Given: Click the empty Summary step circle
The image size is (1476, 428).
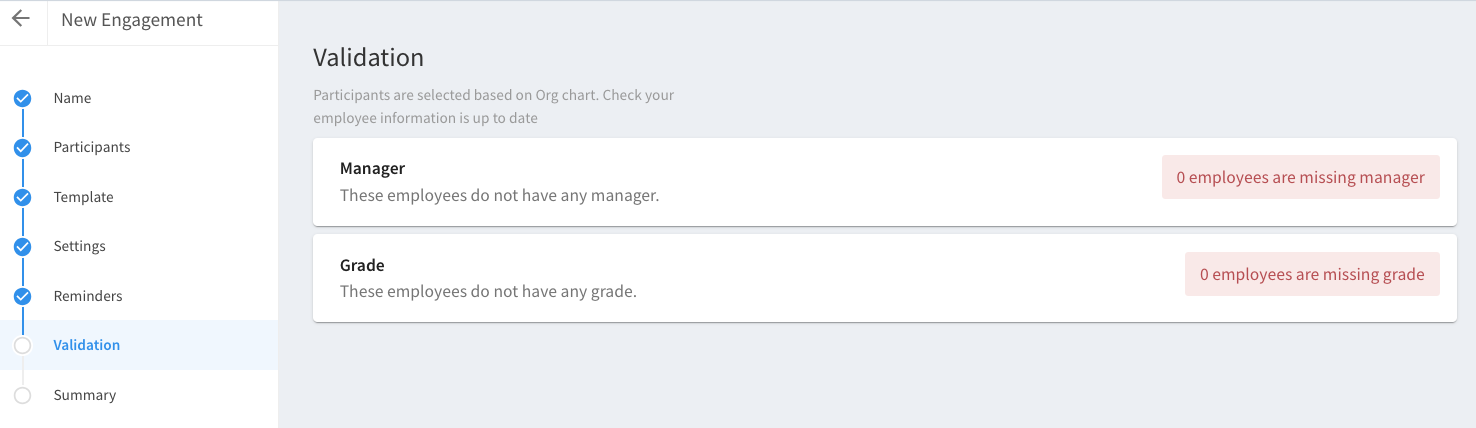Looking at the screenshot, I should [22, 395].
